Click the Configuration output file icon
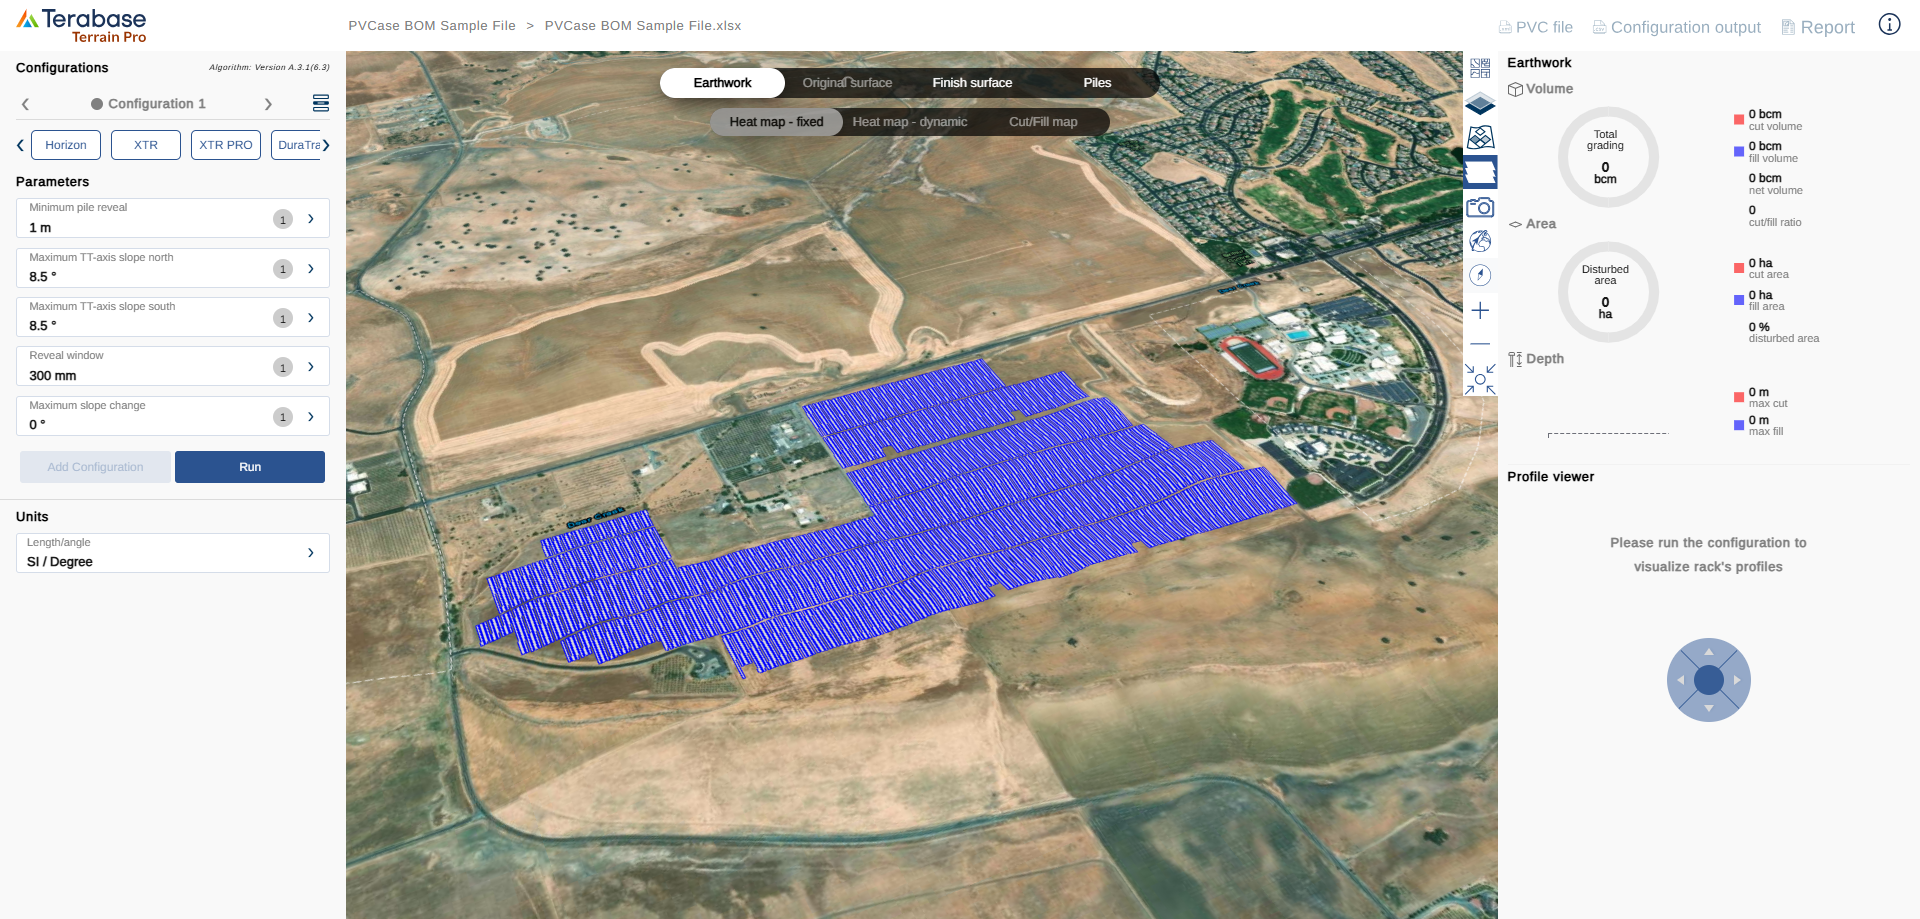This screenshot has height=919, width=1920. click(x=1599, y=27)
